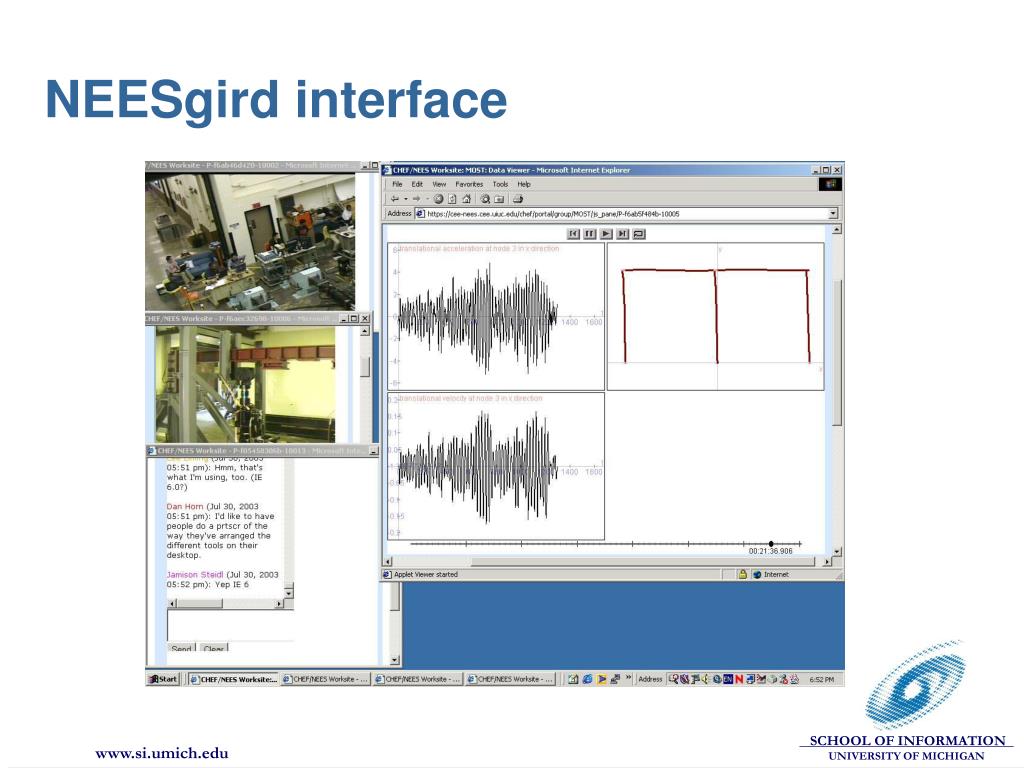The width and height of the screenshot is (1024, 768).
Task: Click into the Address bar URL field
Action: coord(627,214)
